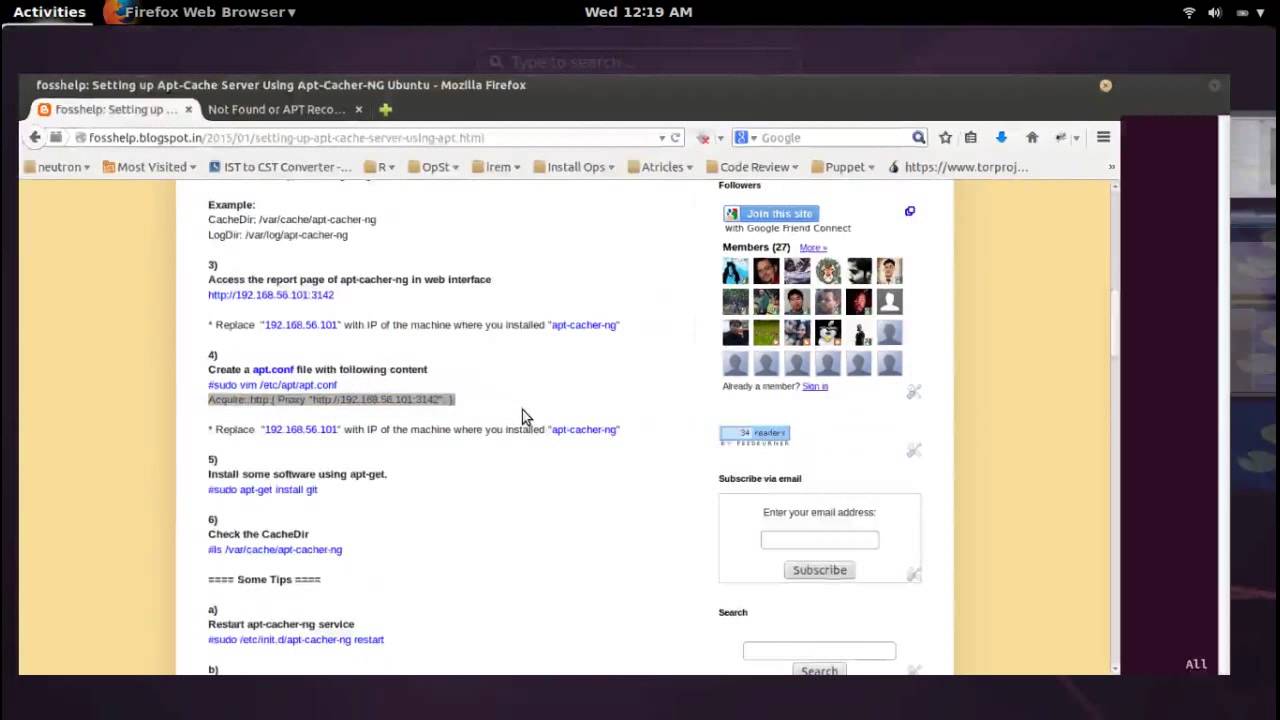This screenshot has width=1280, height=720.
Task: Open the downloads arrow icon
Action: click(1001, 138)
